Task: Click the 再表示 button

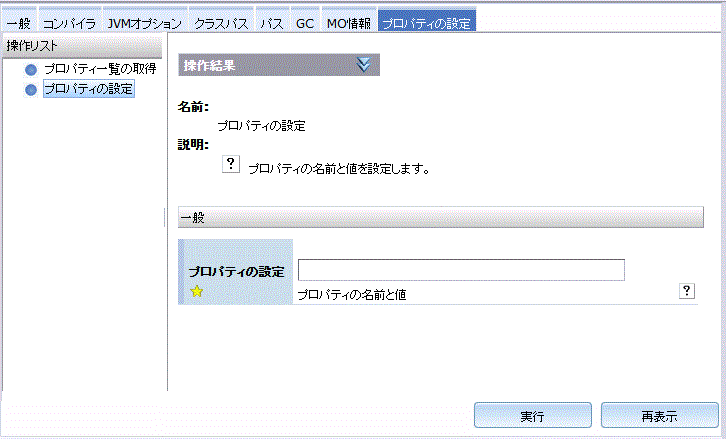Action: (x=659, y=415)
